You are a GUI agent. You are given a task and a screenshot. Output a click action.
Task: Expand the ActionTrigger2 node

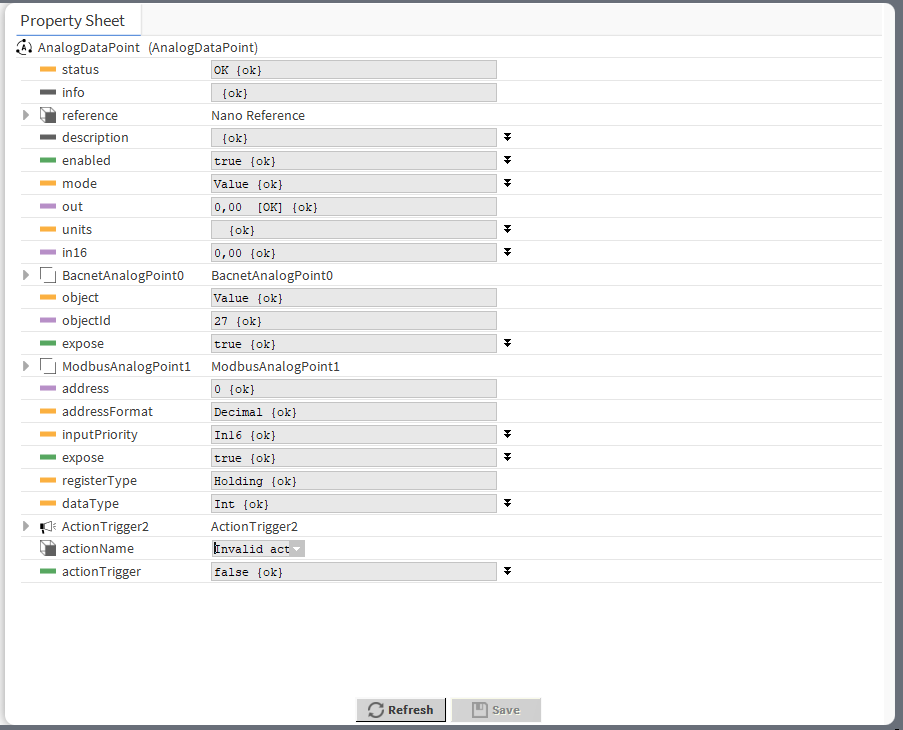coord(27,526)
